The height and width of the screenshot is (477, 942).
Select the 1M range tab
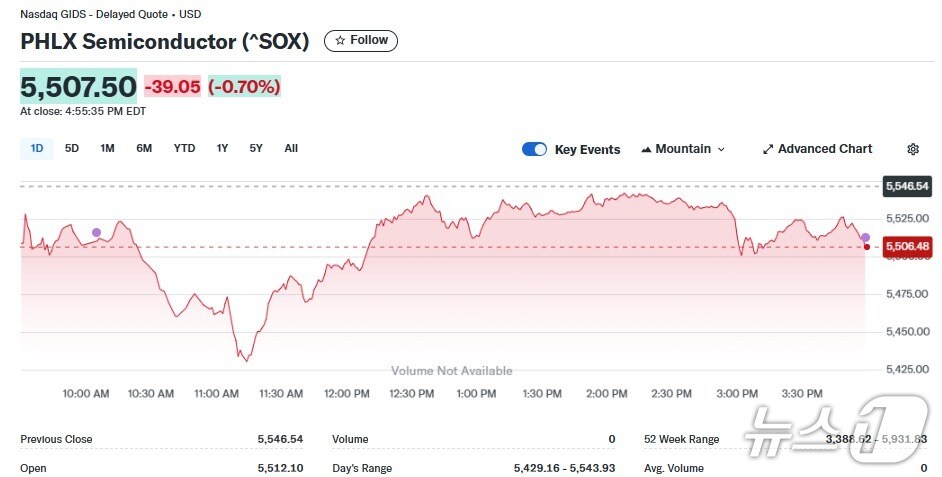click(107, 148)
